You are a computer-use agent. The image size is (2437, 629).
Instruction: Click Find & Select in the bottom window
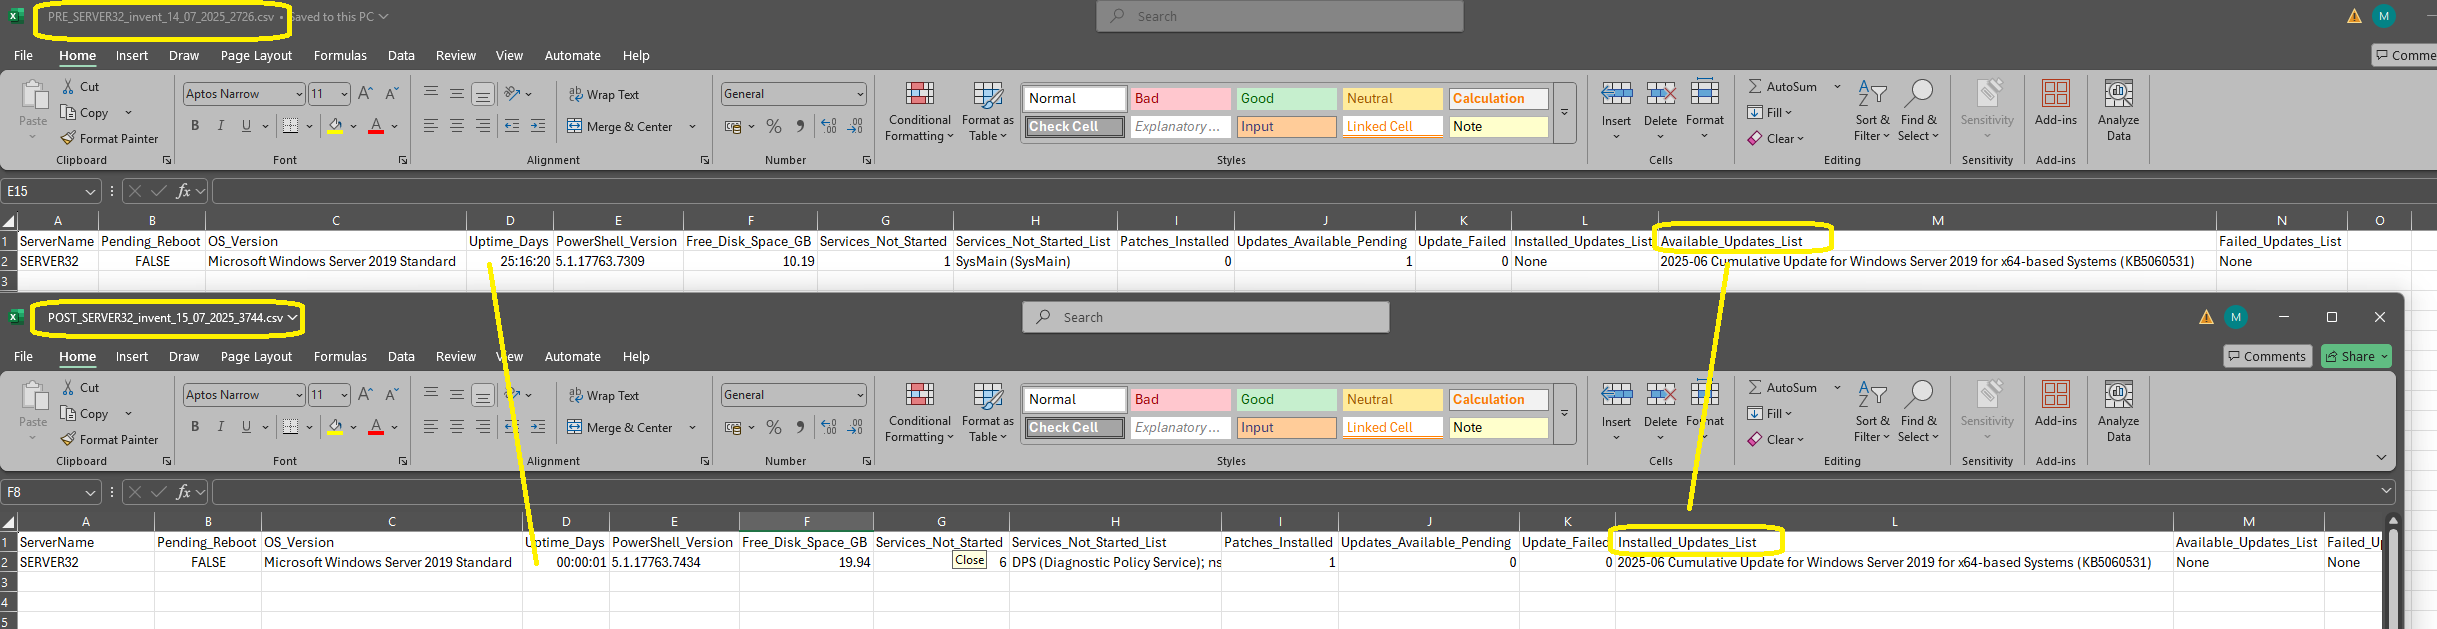tap(1918, 412)
